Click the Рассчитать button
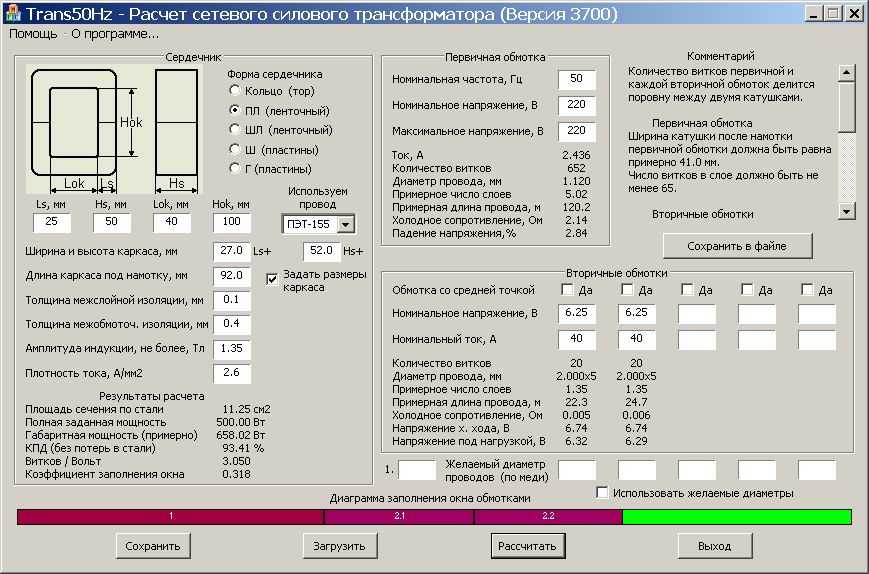The height and width of the screenshot is (574, 869). coord(528,546)
